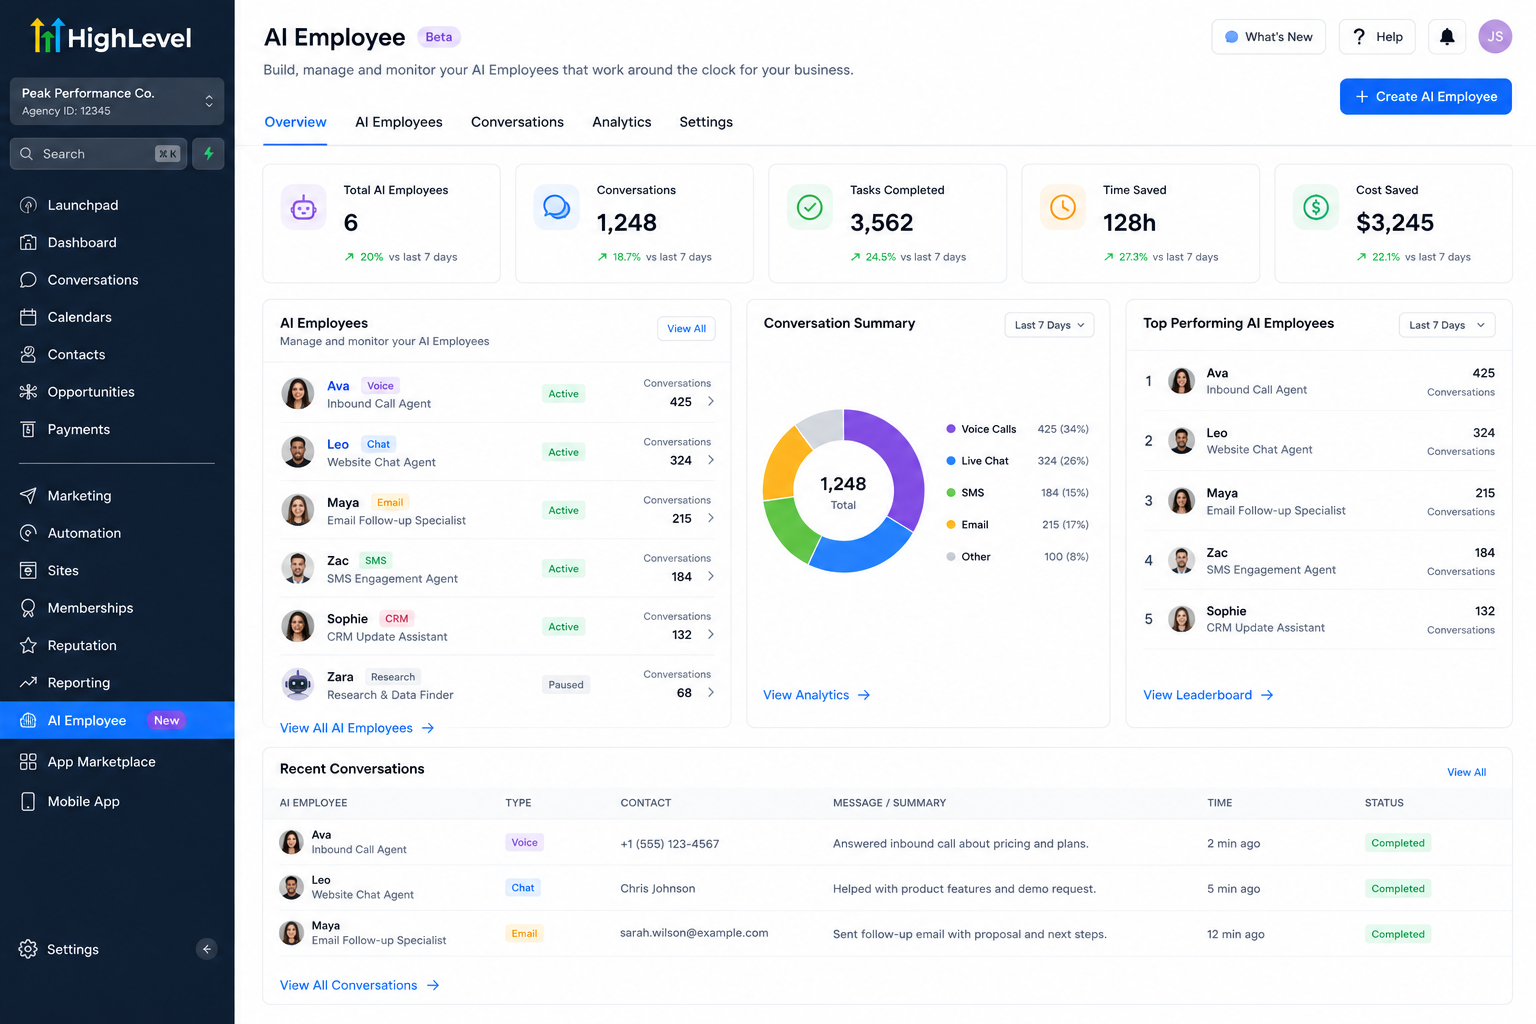The width and height of the screenshot is (1536, 1024).
Task: Click the Contacts person icon
Action: pos(28,354)
